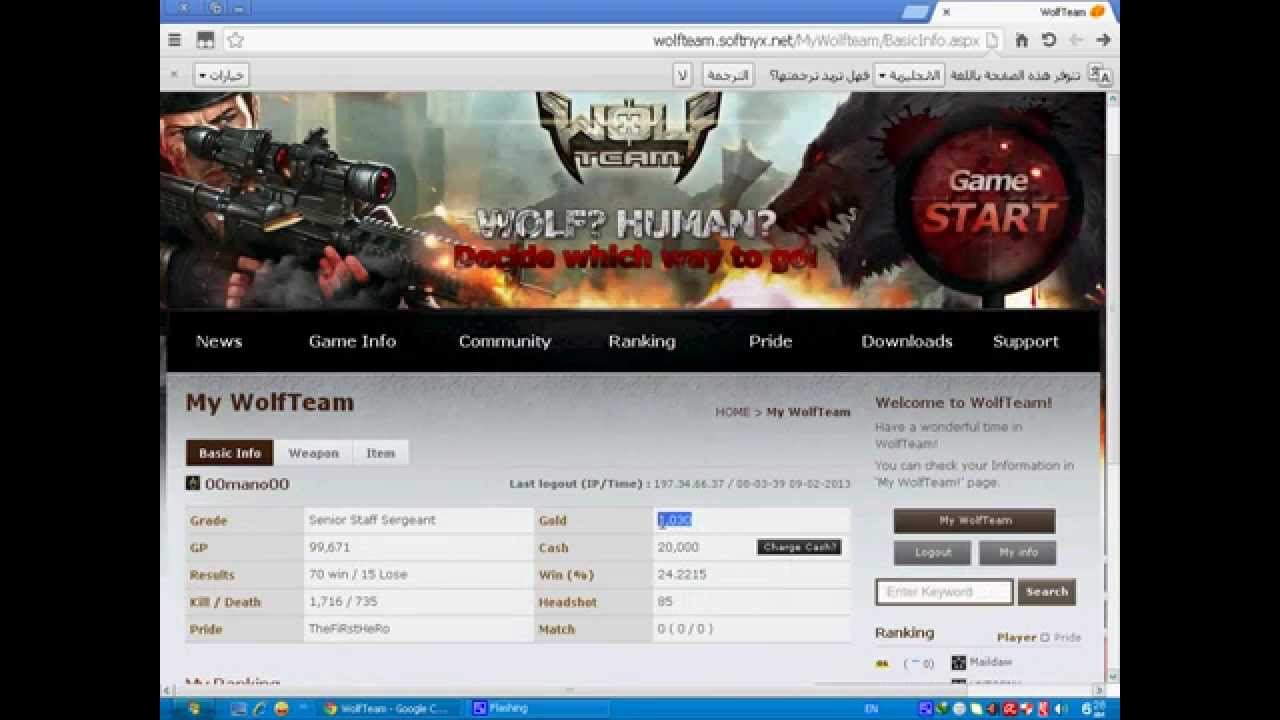Open the Support menu
The height and width of the screenshot is (720, 1280).
click(x=1025, y=341)
